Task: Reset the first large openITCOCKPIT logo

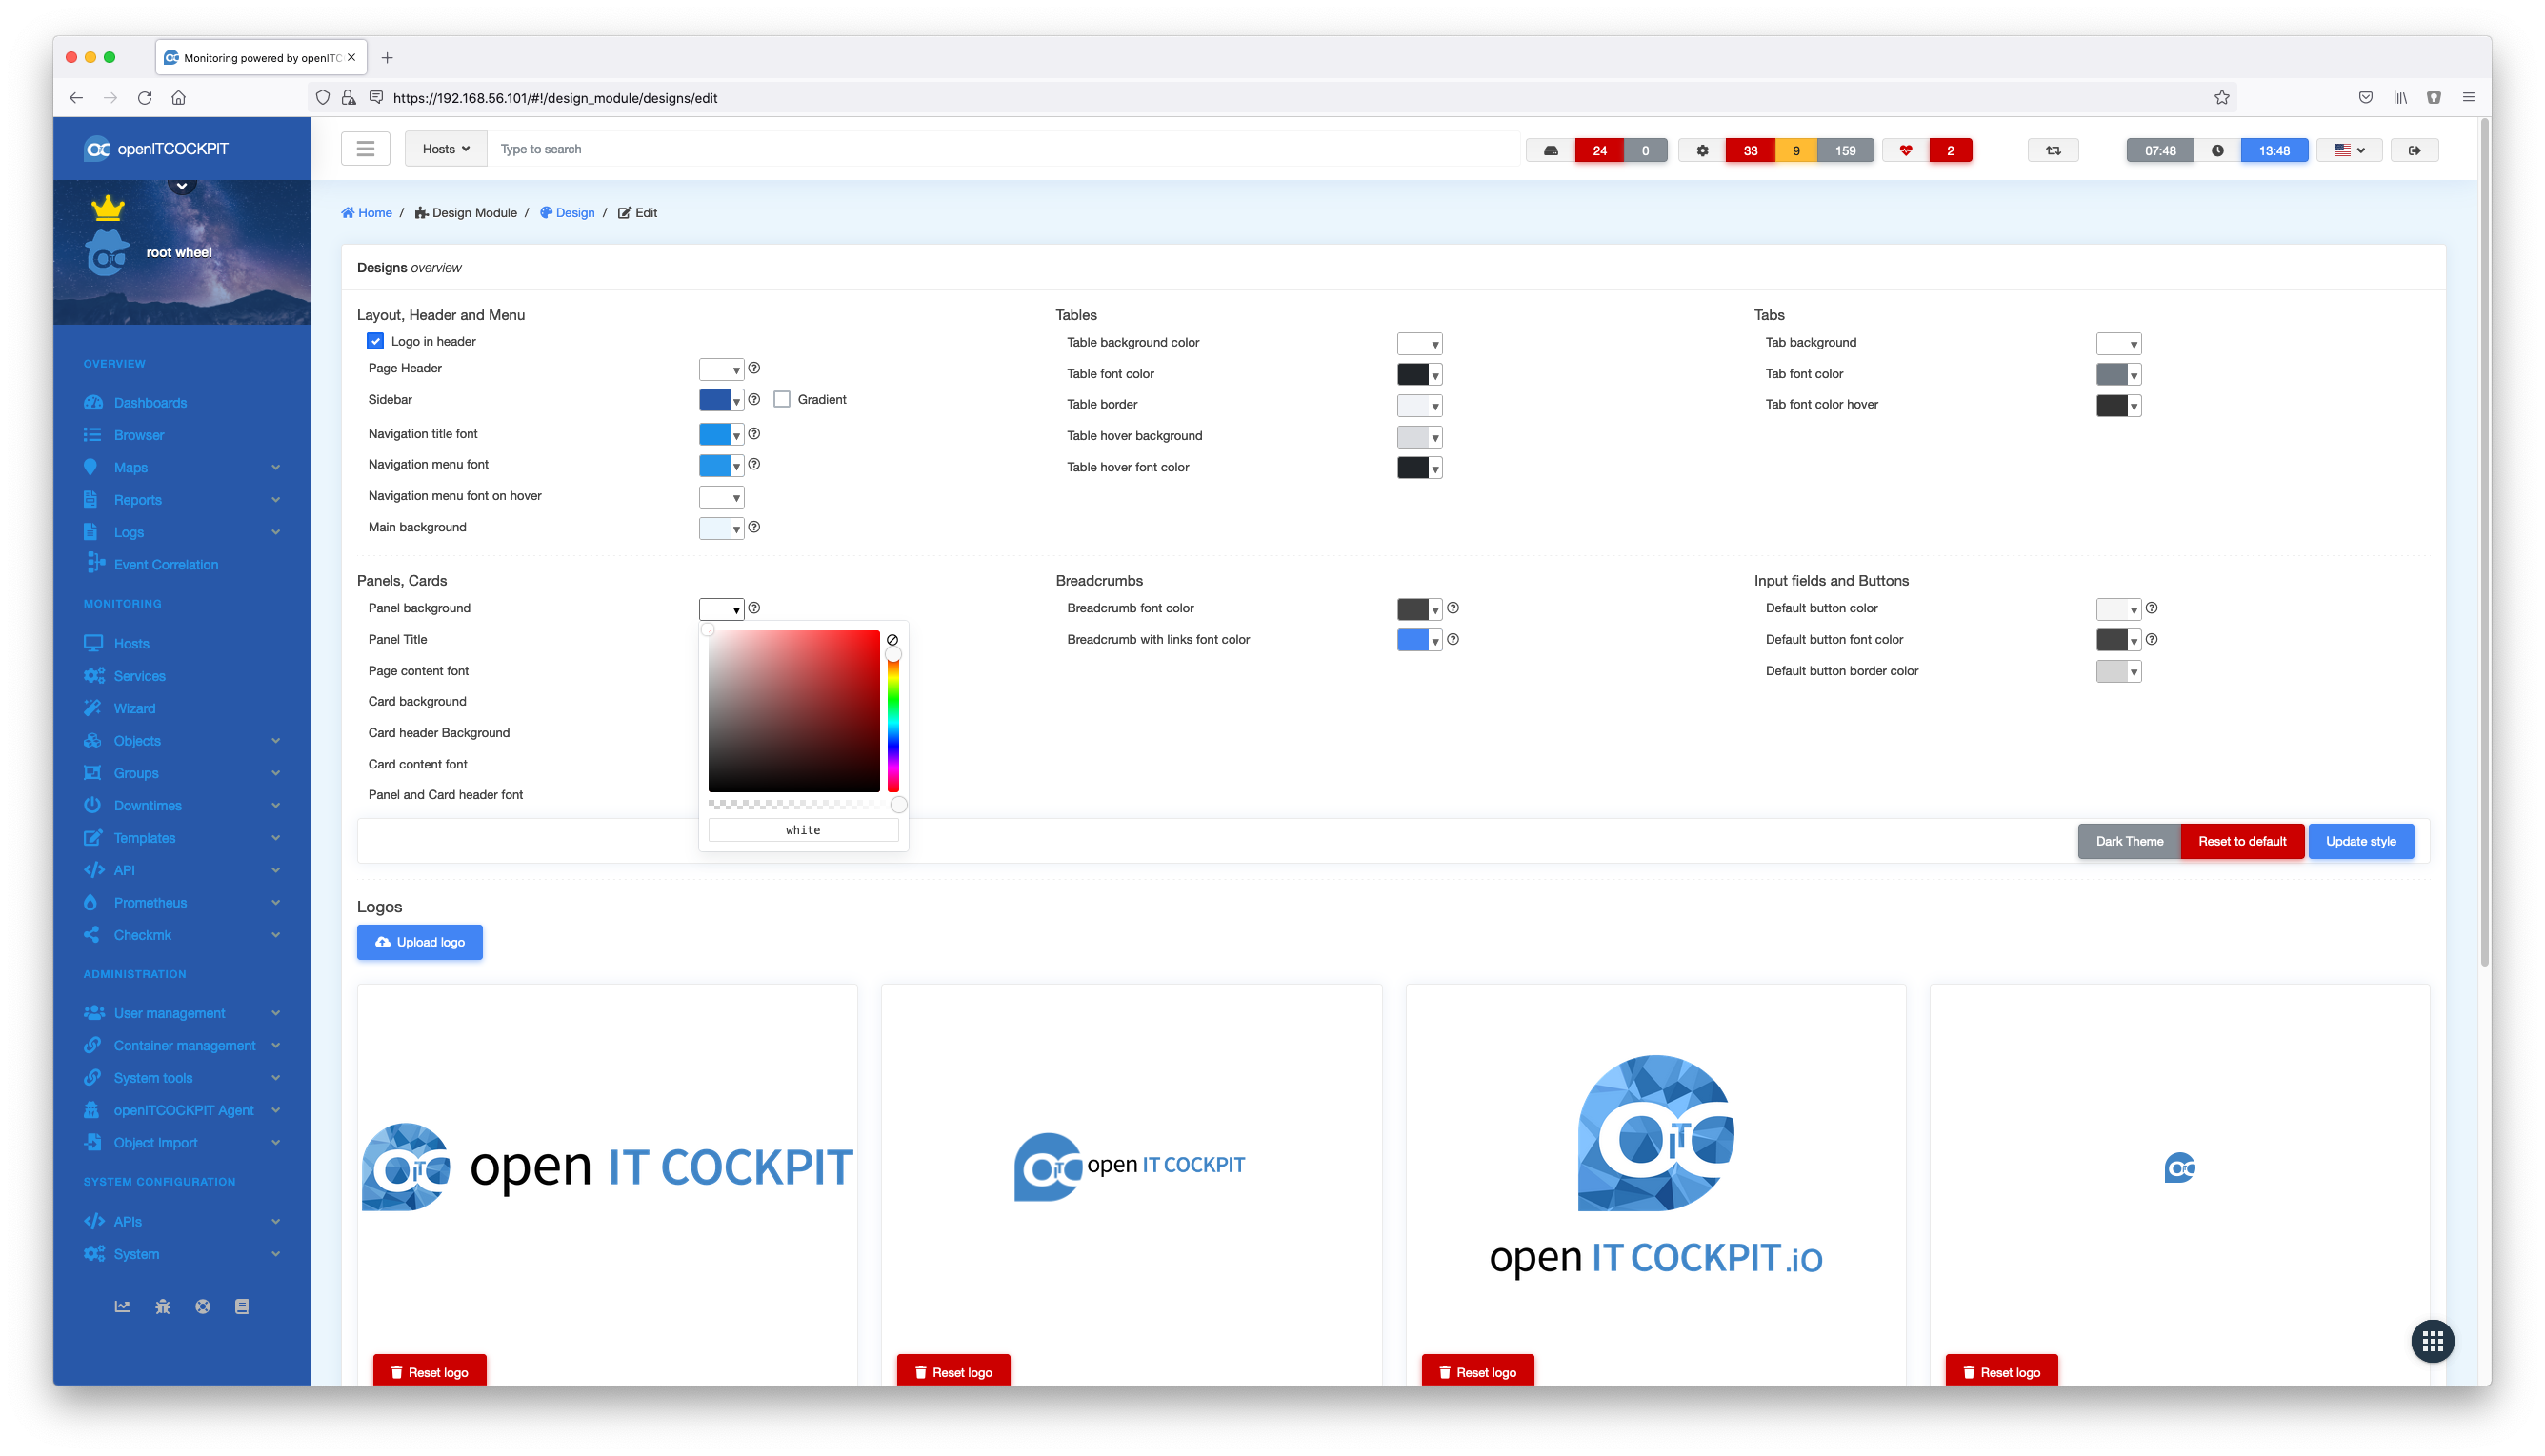Action: pos(429,1371)
